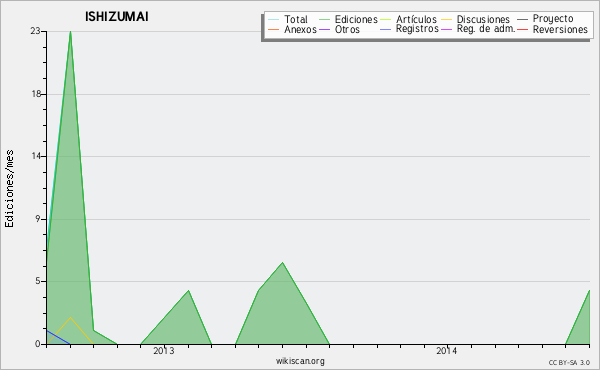600x370 pixels.
Task: Click the red Reversiones line swatch
Action: coord(522,29)
